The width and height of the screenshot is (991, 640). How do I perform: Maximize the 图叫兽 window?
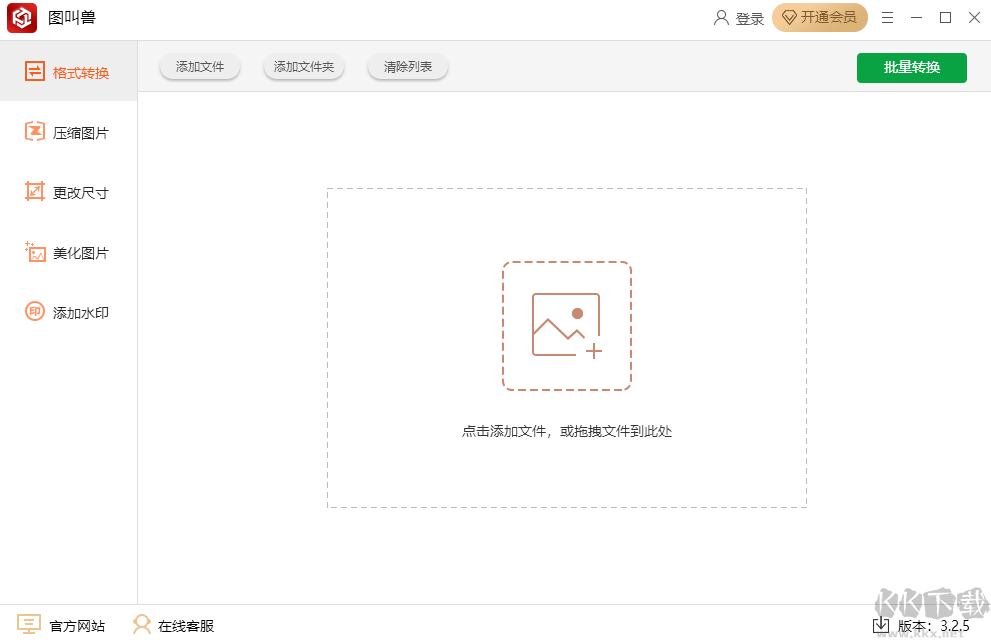[945, 18]
